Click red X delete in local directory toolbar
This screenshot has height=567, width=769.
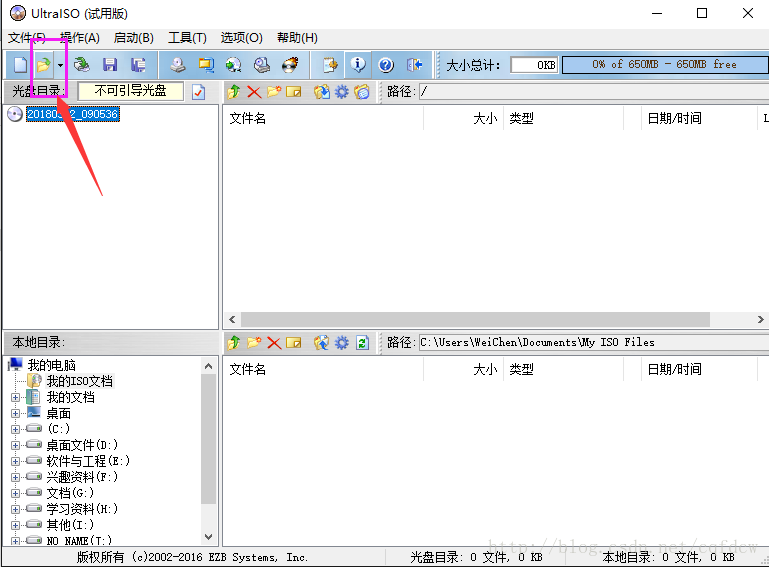point(274,342)
